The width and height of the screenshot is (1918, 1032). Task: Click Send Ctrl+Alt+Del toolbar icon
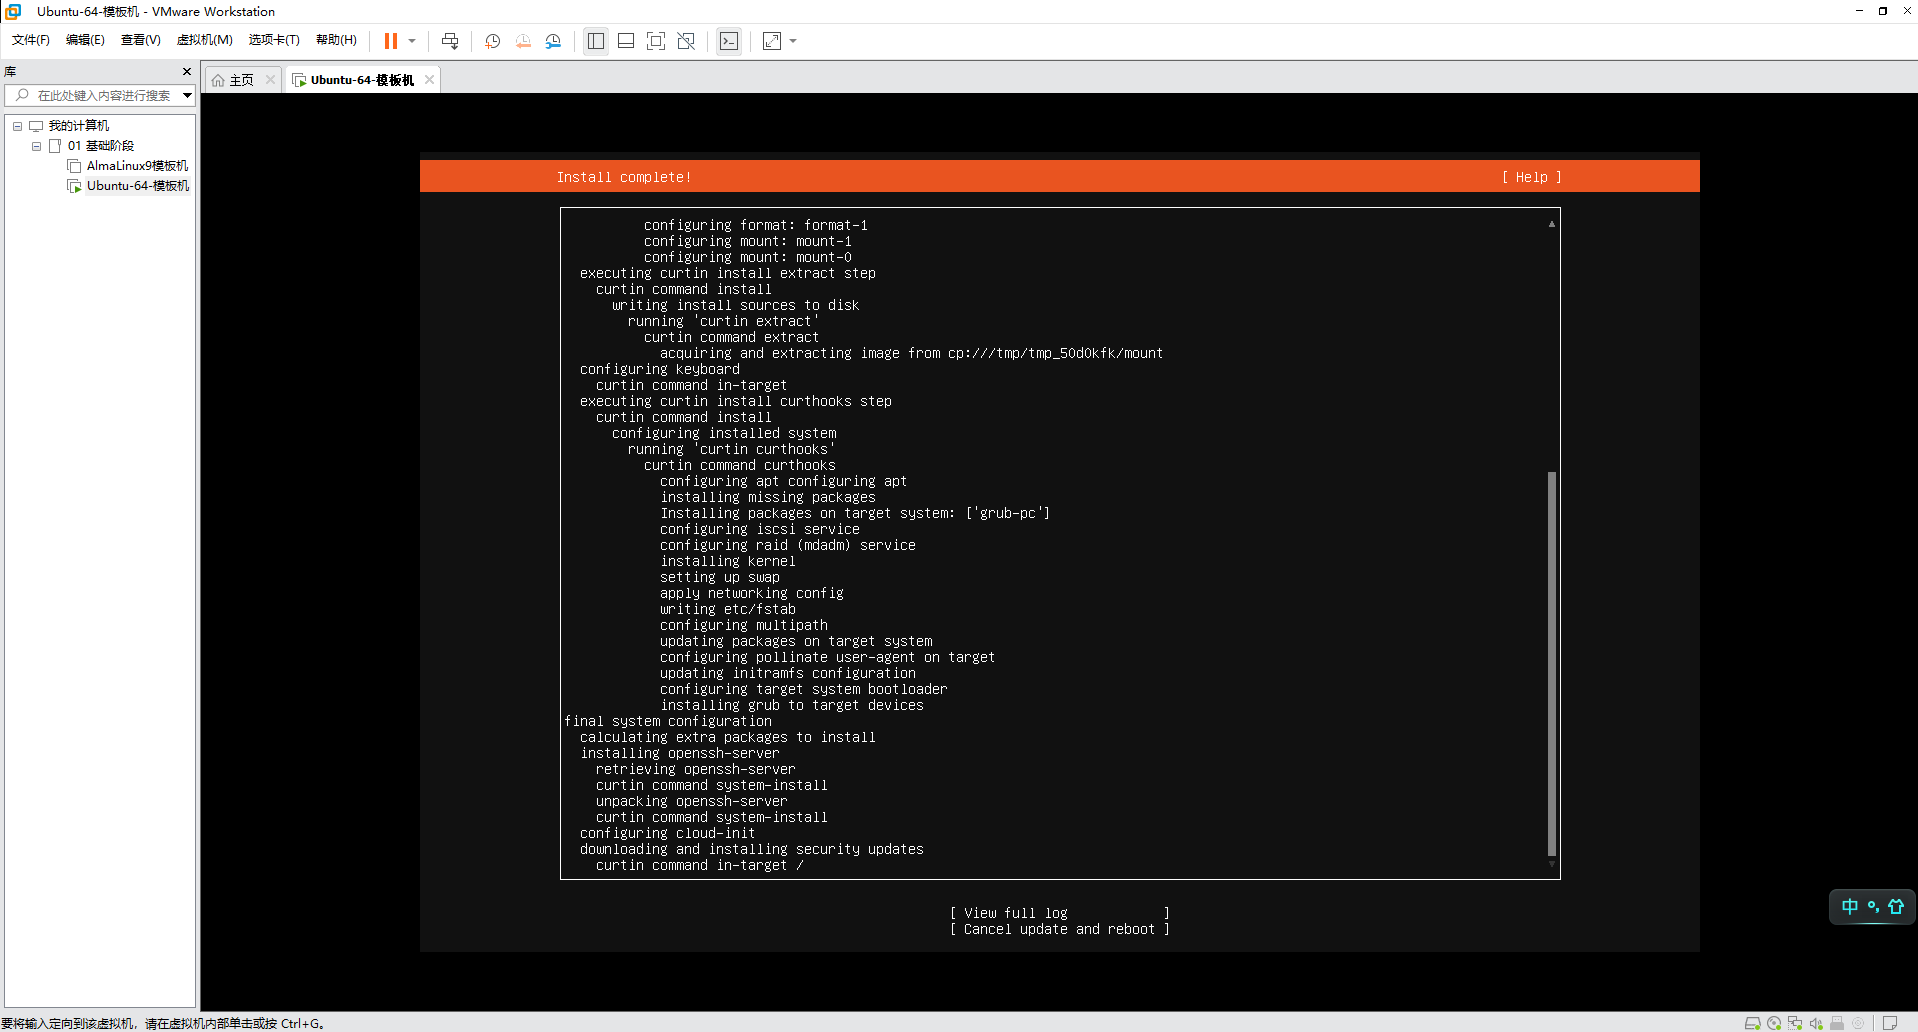pyautogui.click(x=450, y=41)
